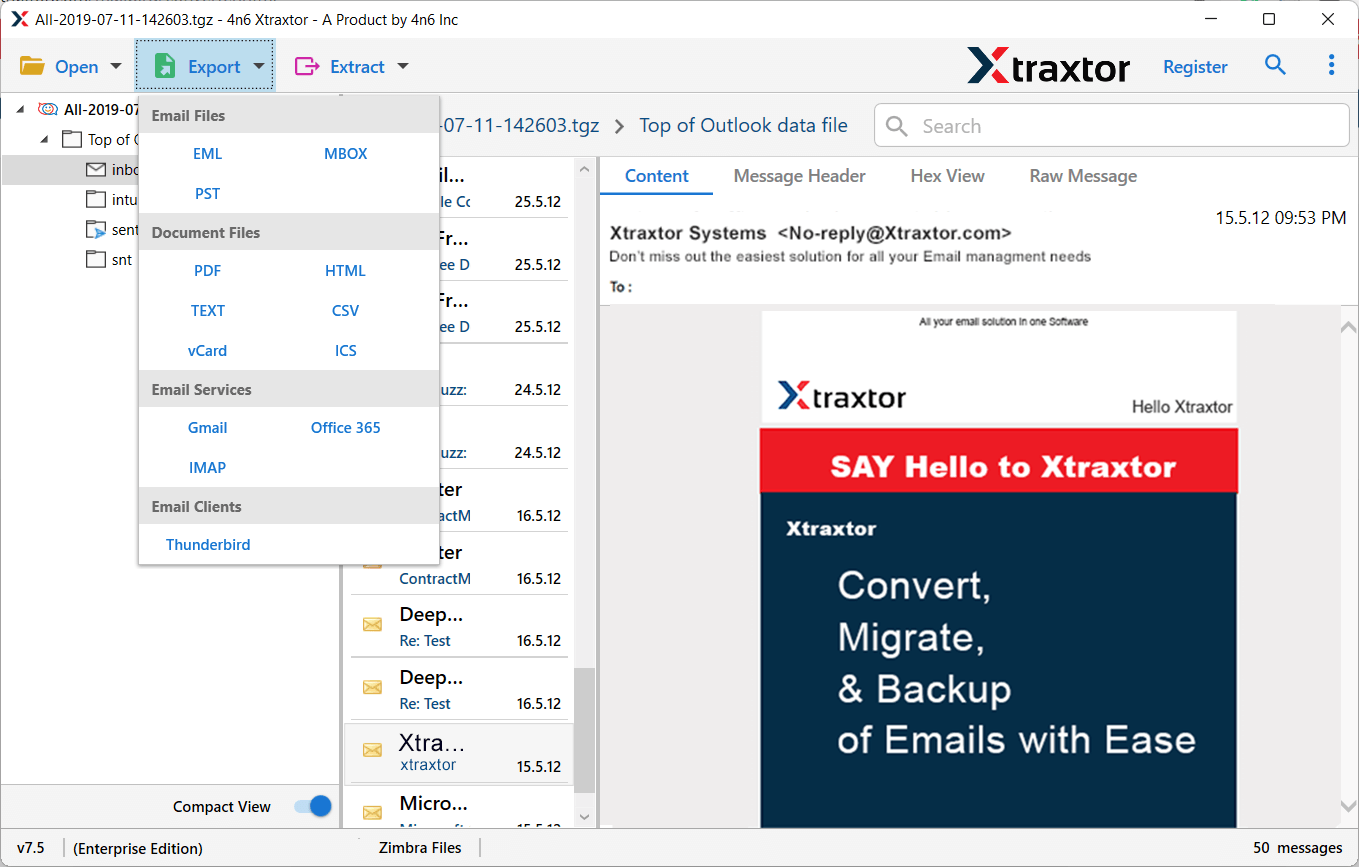Click the Zimbra Files status entry
The image size is (1359, 867).
(420, 848)
